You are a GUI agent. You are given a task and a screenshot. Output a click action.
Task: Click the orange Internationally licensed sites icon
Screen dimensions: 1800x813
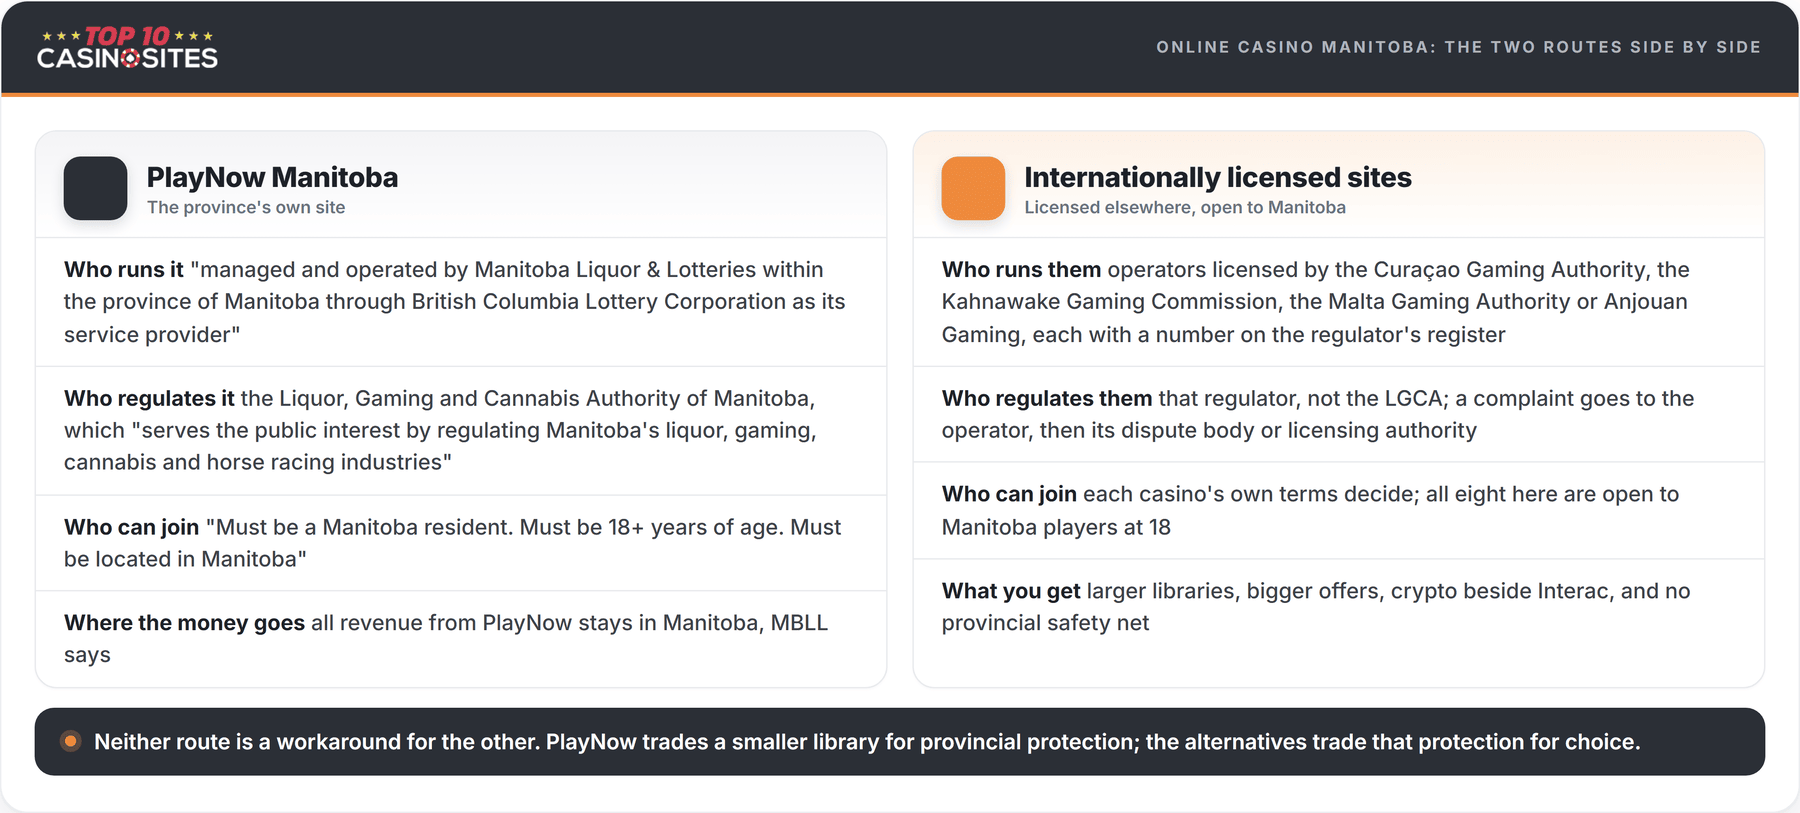click(973, 188)
